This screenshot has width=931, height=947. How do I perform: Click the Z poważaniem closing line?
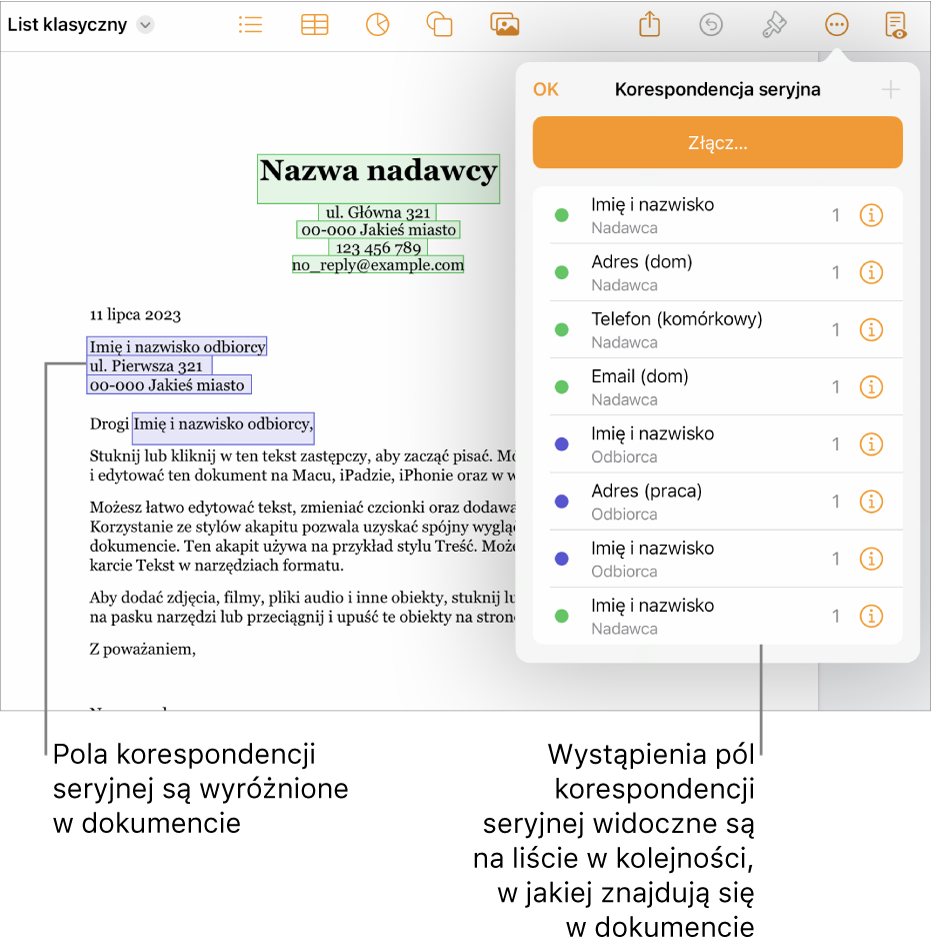tap(142, 649)
